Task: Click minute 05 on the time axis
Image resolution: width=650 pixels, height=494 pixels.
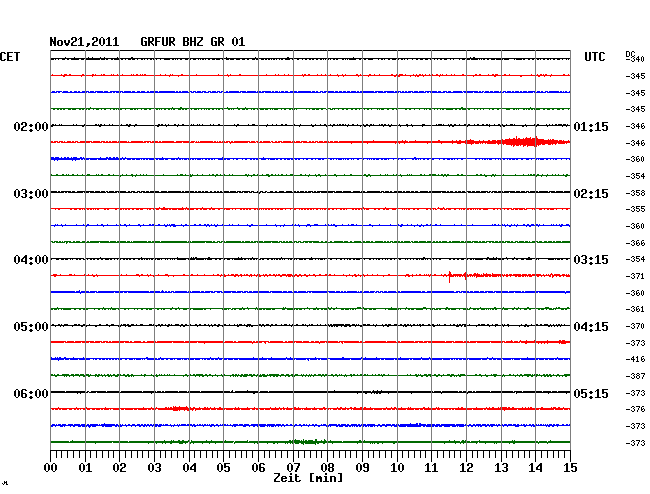Action: (223, 468)
